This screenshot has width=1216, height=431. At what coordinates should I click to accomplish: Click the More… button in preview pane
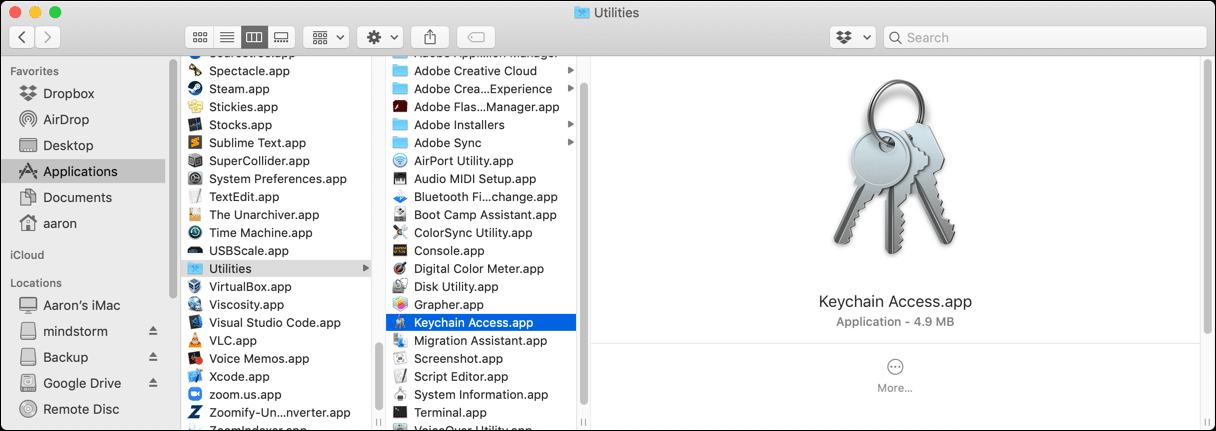click(x=895, y=374)
